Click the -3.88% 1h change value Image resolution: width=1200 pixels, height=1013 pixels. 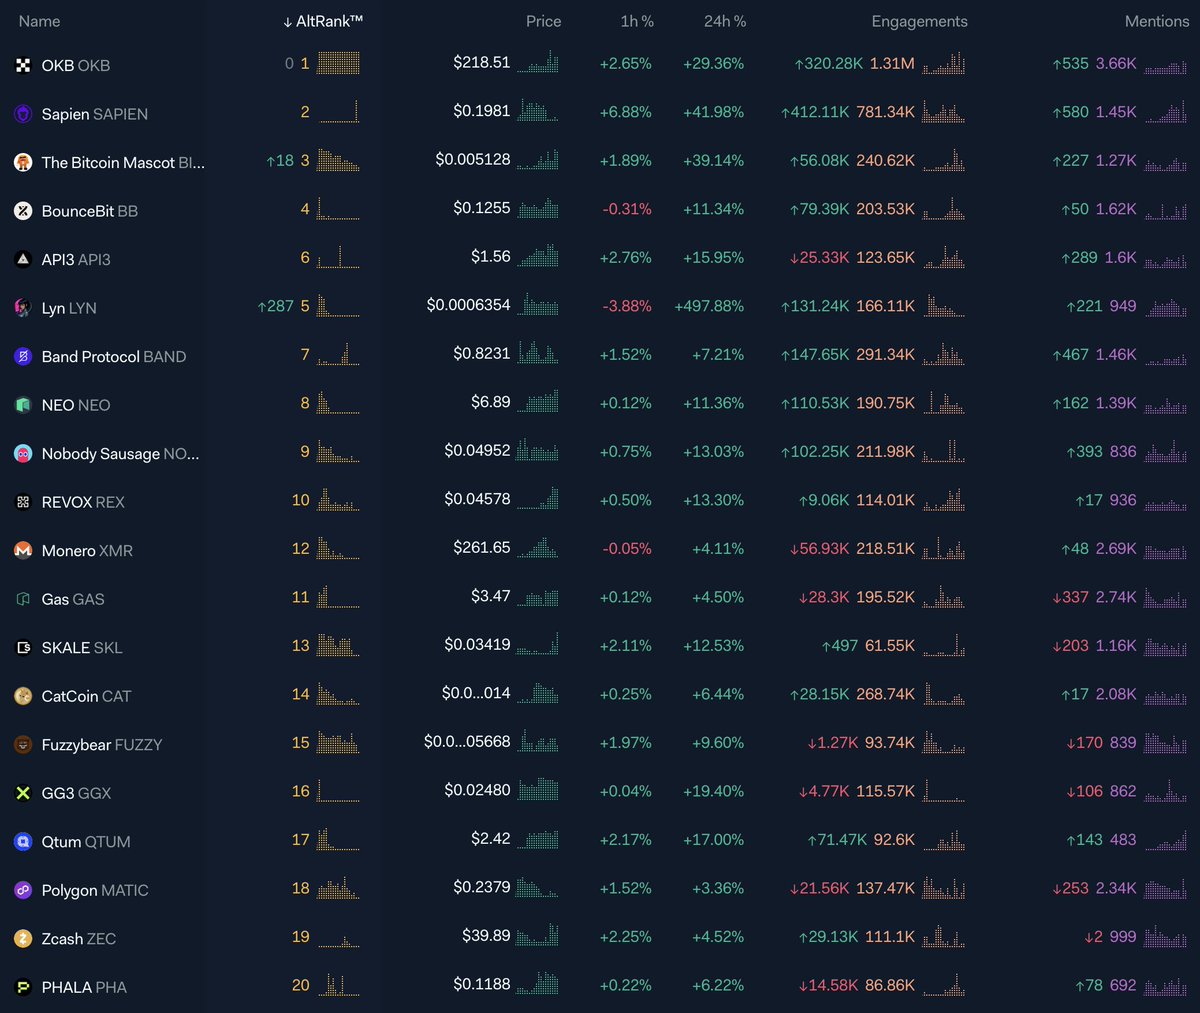[x=627, y=306]
